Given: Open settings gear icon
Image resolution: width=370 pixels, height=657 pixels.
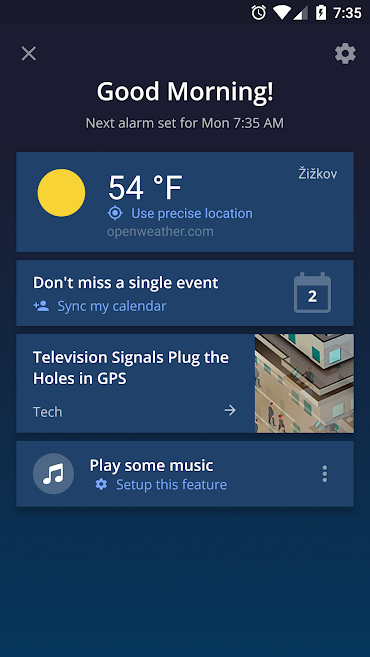Looking at the screenshot, I should (345, 54).
